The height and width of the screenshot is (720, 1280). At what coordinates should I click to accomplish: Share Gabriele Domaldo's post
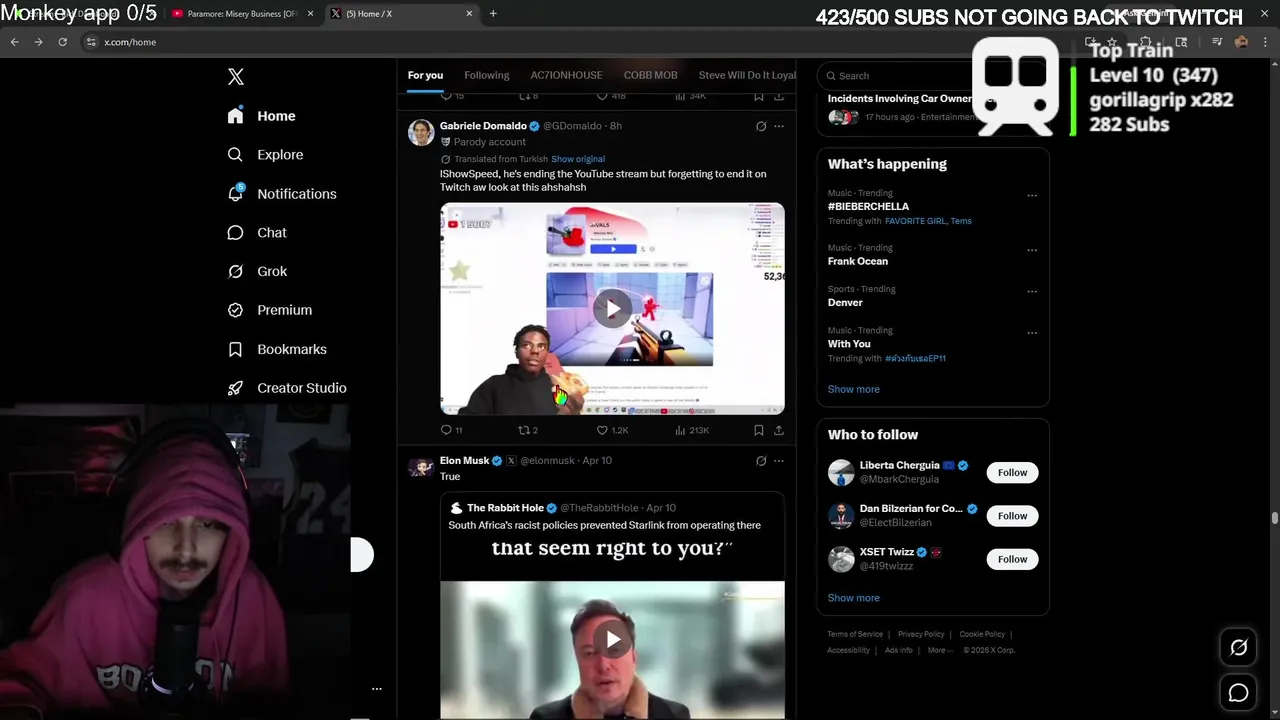pyautogui.click(x=779, y=430)
